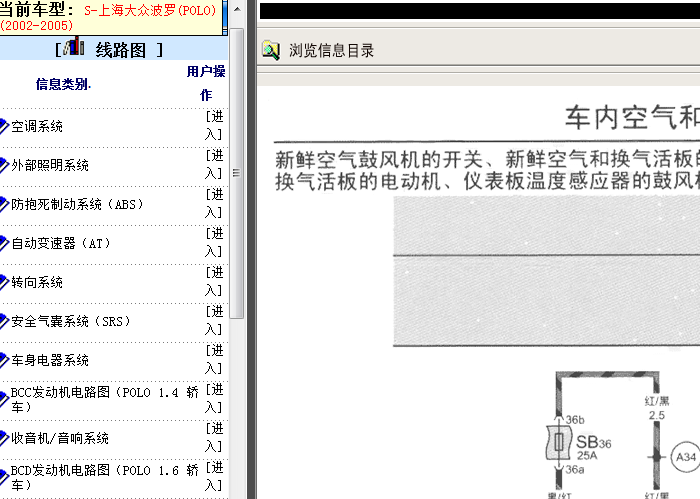This screenshot has height=499, width=700.
Task: Click the current vehicle model S-上海大众波罗(POLO) text
Action: 150,10
